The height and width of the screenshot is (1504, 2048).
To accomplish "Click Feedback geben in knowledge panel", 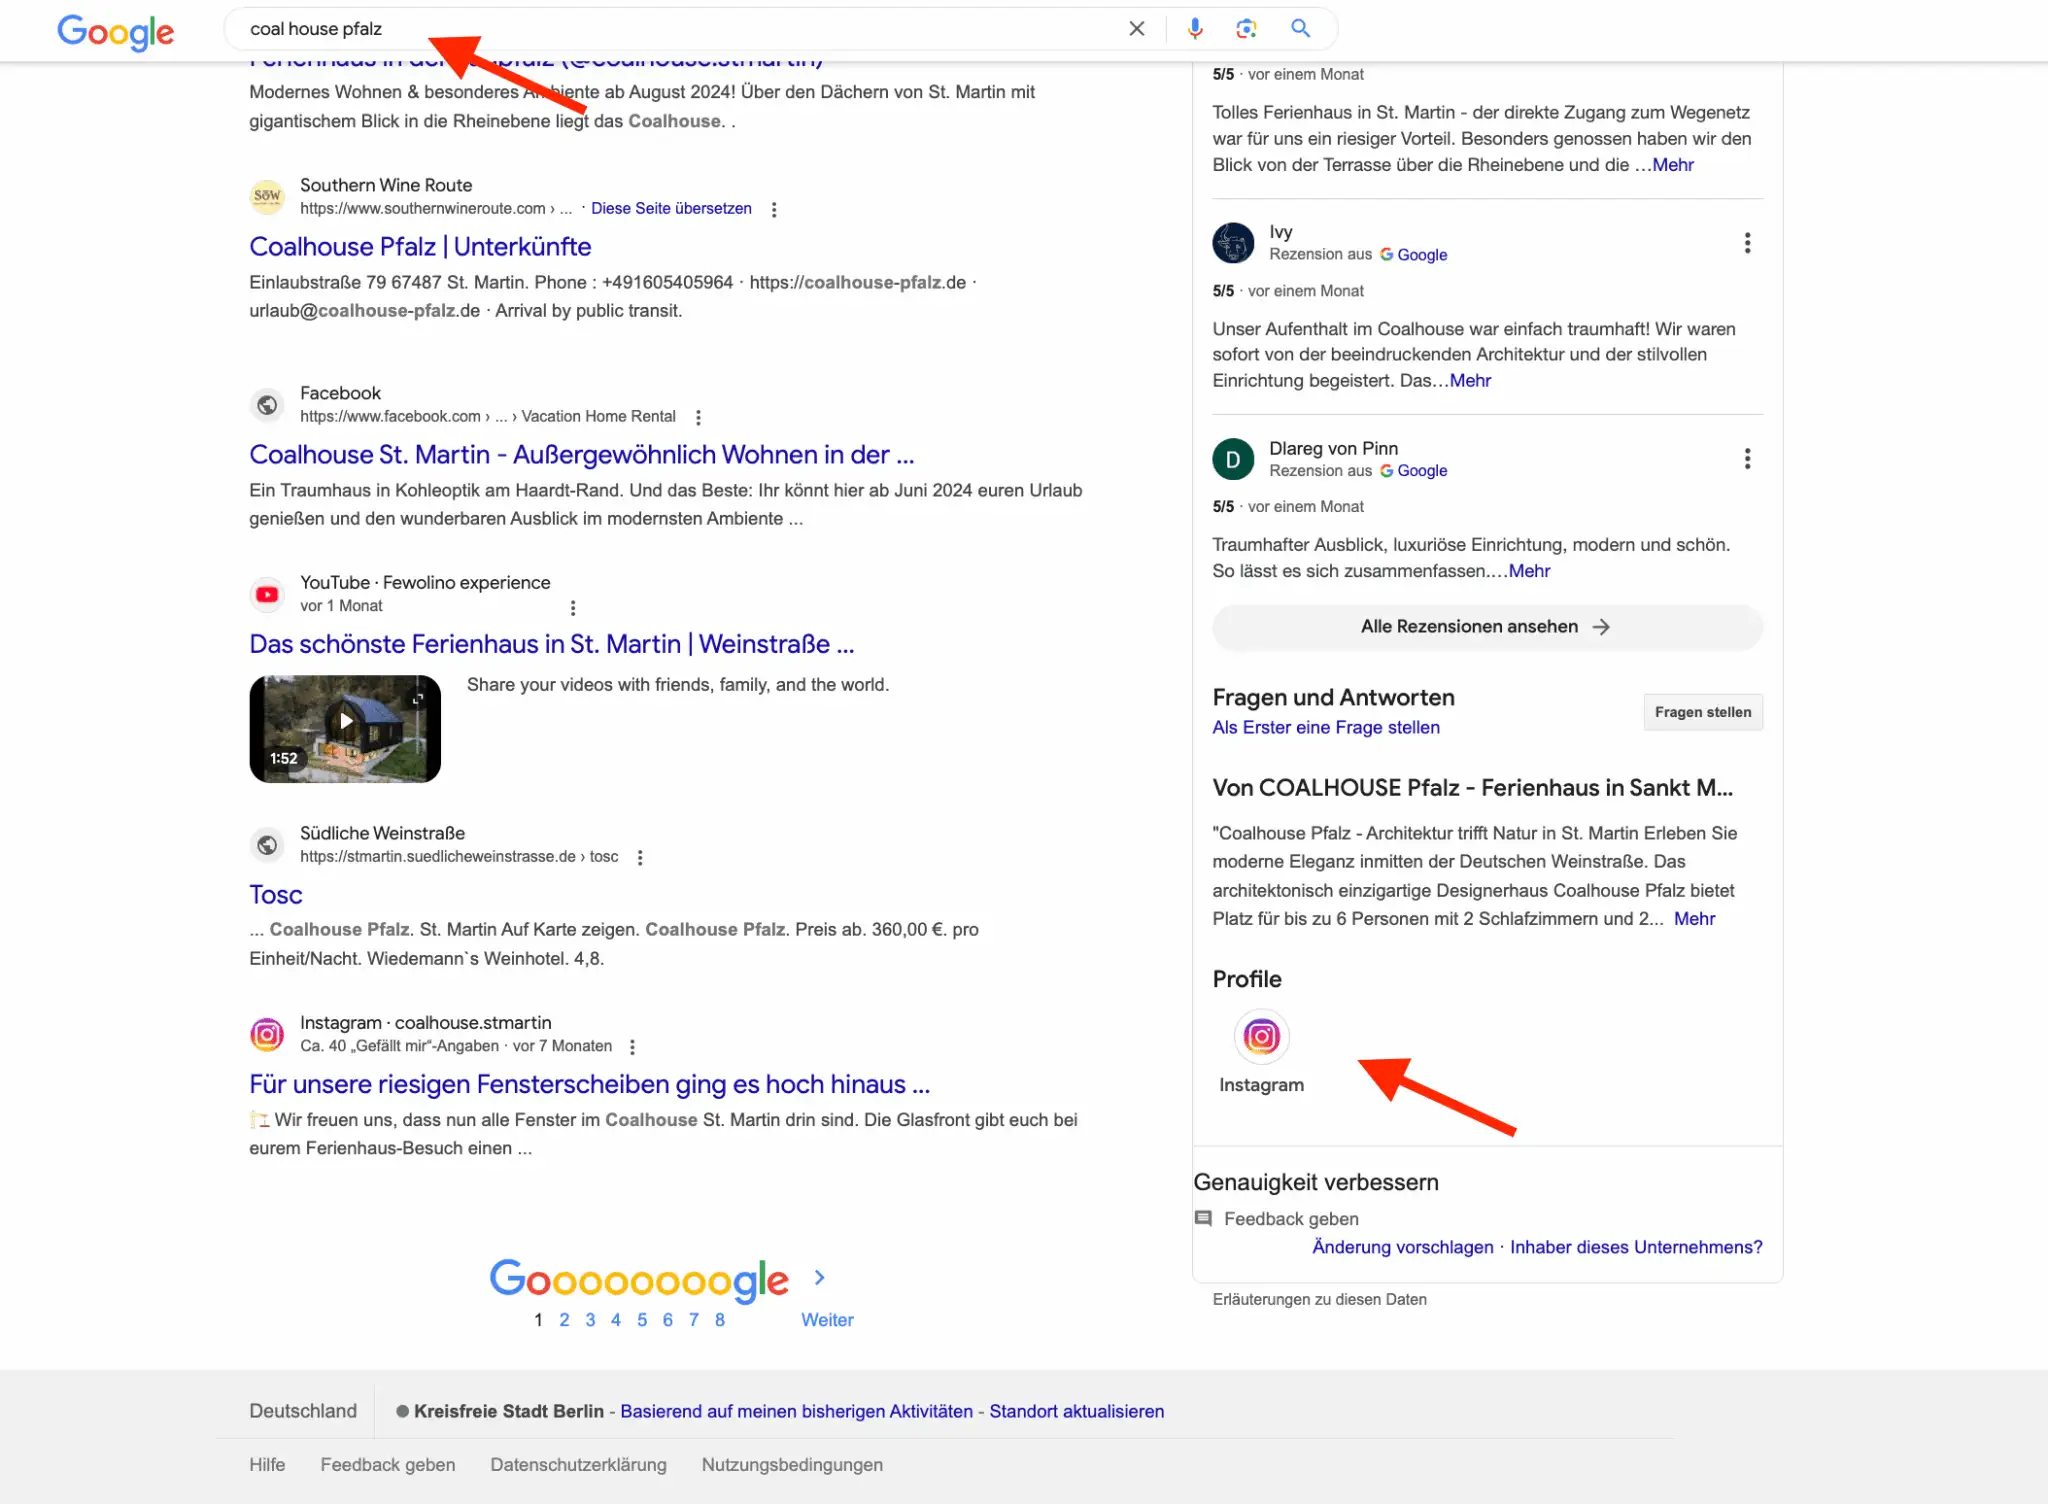I will point(1291,1219).
